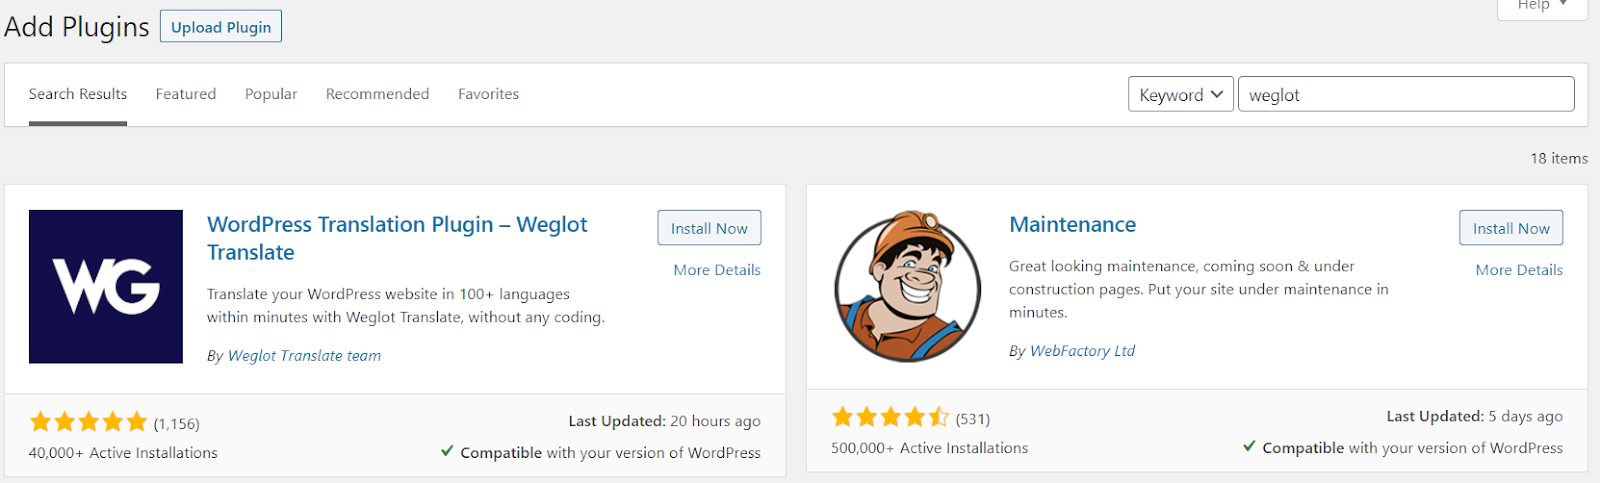This screenshot has height=483, width=1600.
Task: Click the Weglot five-star rating
Action: click(x=88, y=422)
